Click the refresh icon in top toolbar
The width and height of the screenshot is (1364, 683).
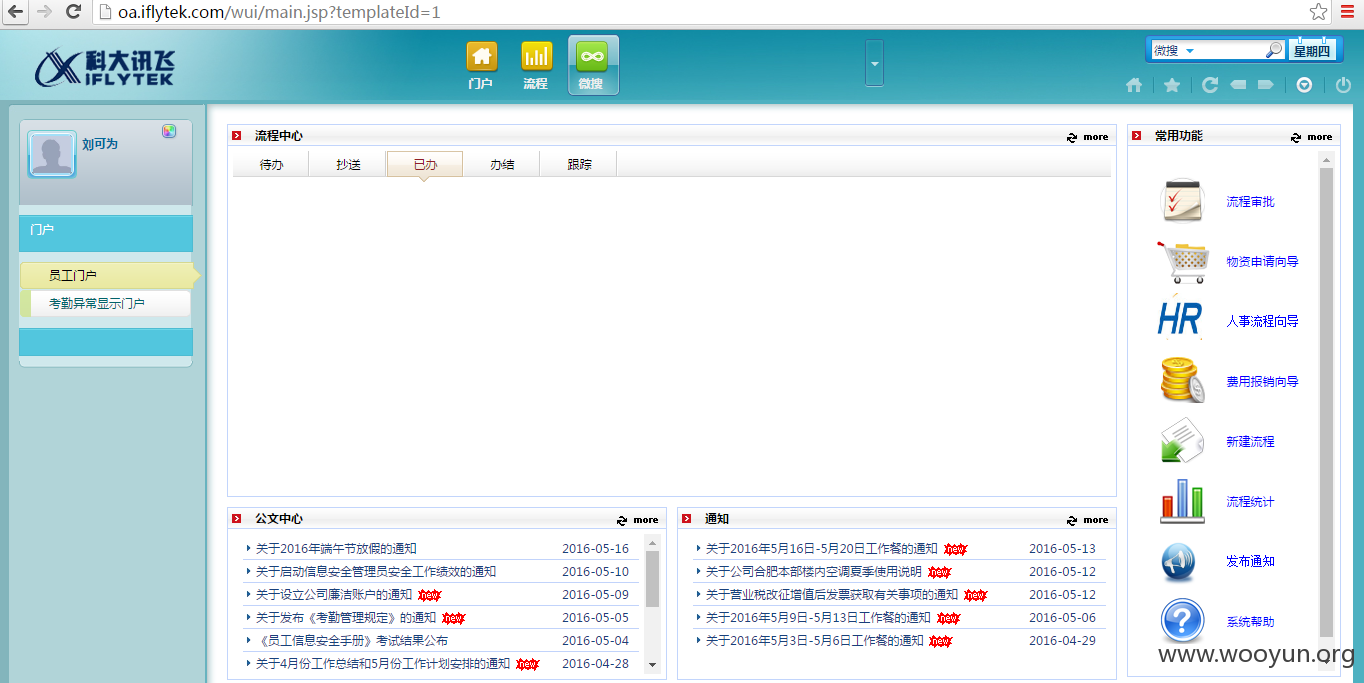pyautogui.click(x=1210, y=85)
